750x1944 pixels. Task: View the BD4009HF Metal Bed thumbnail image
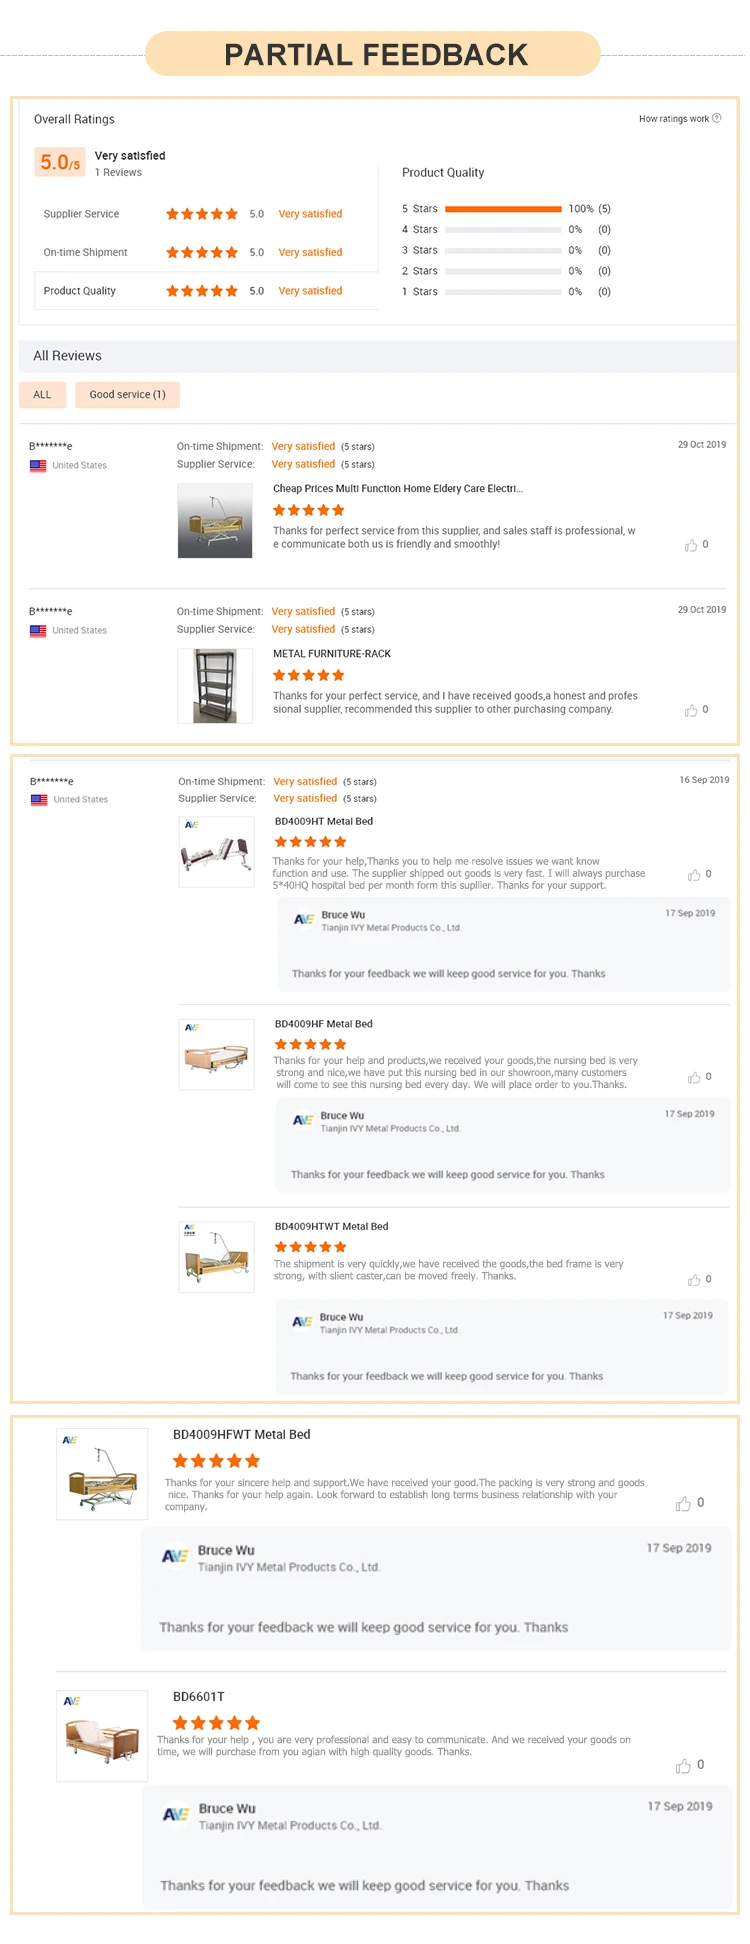(216, 1054)
